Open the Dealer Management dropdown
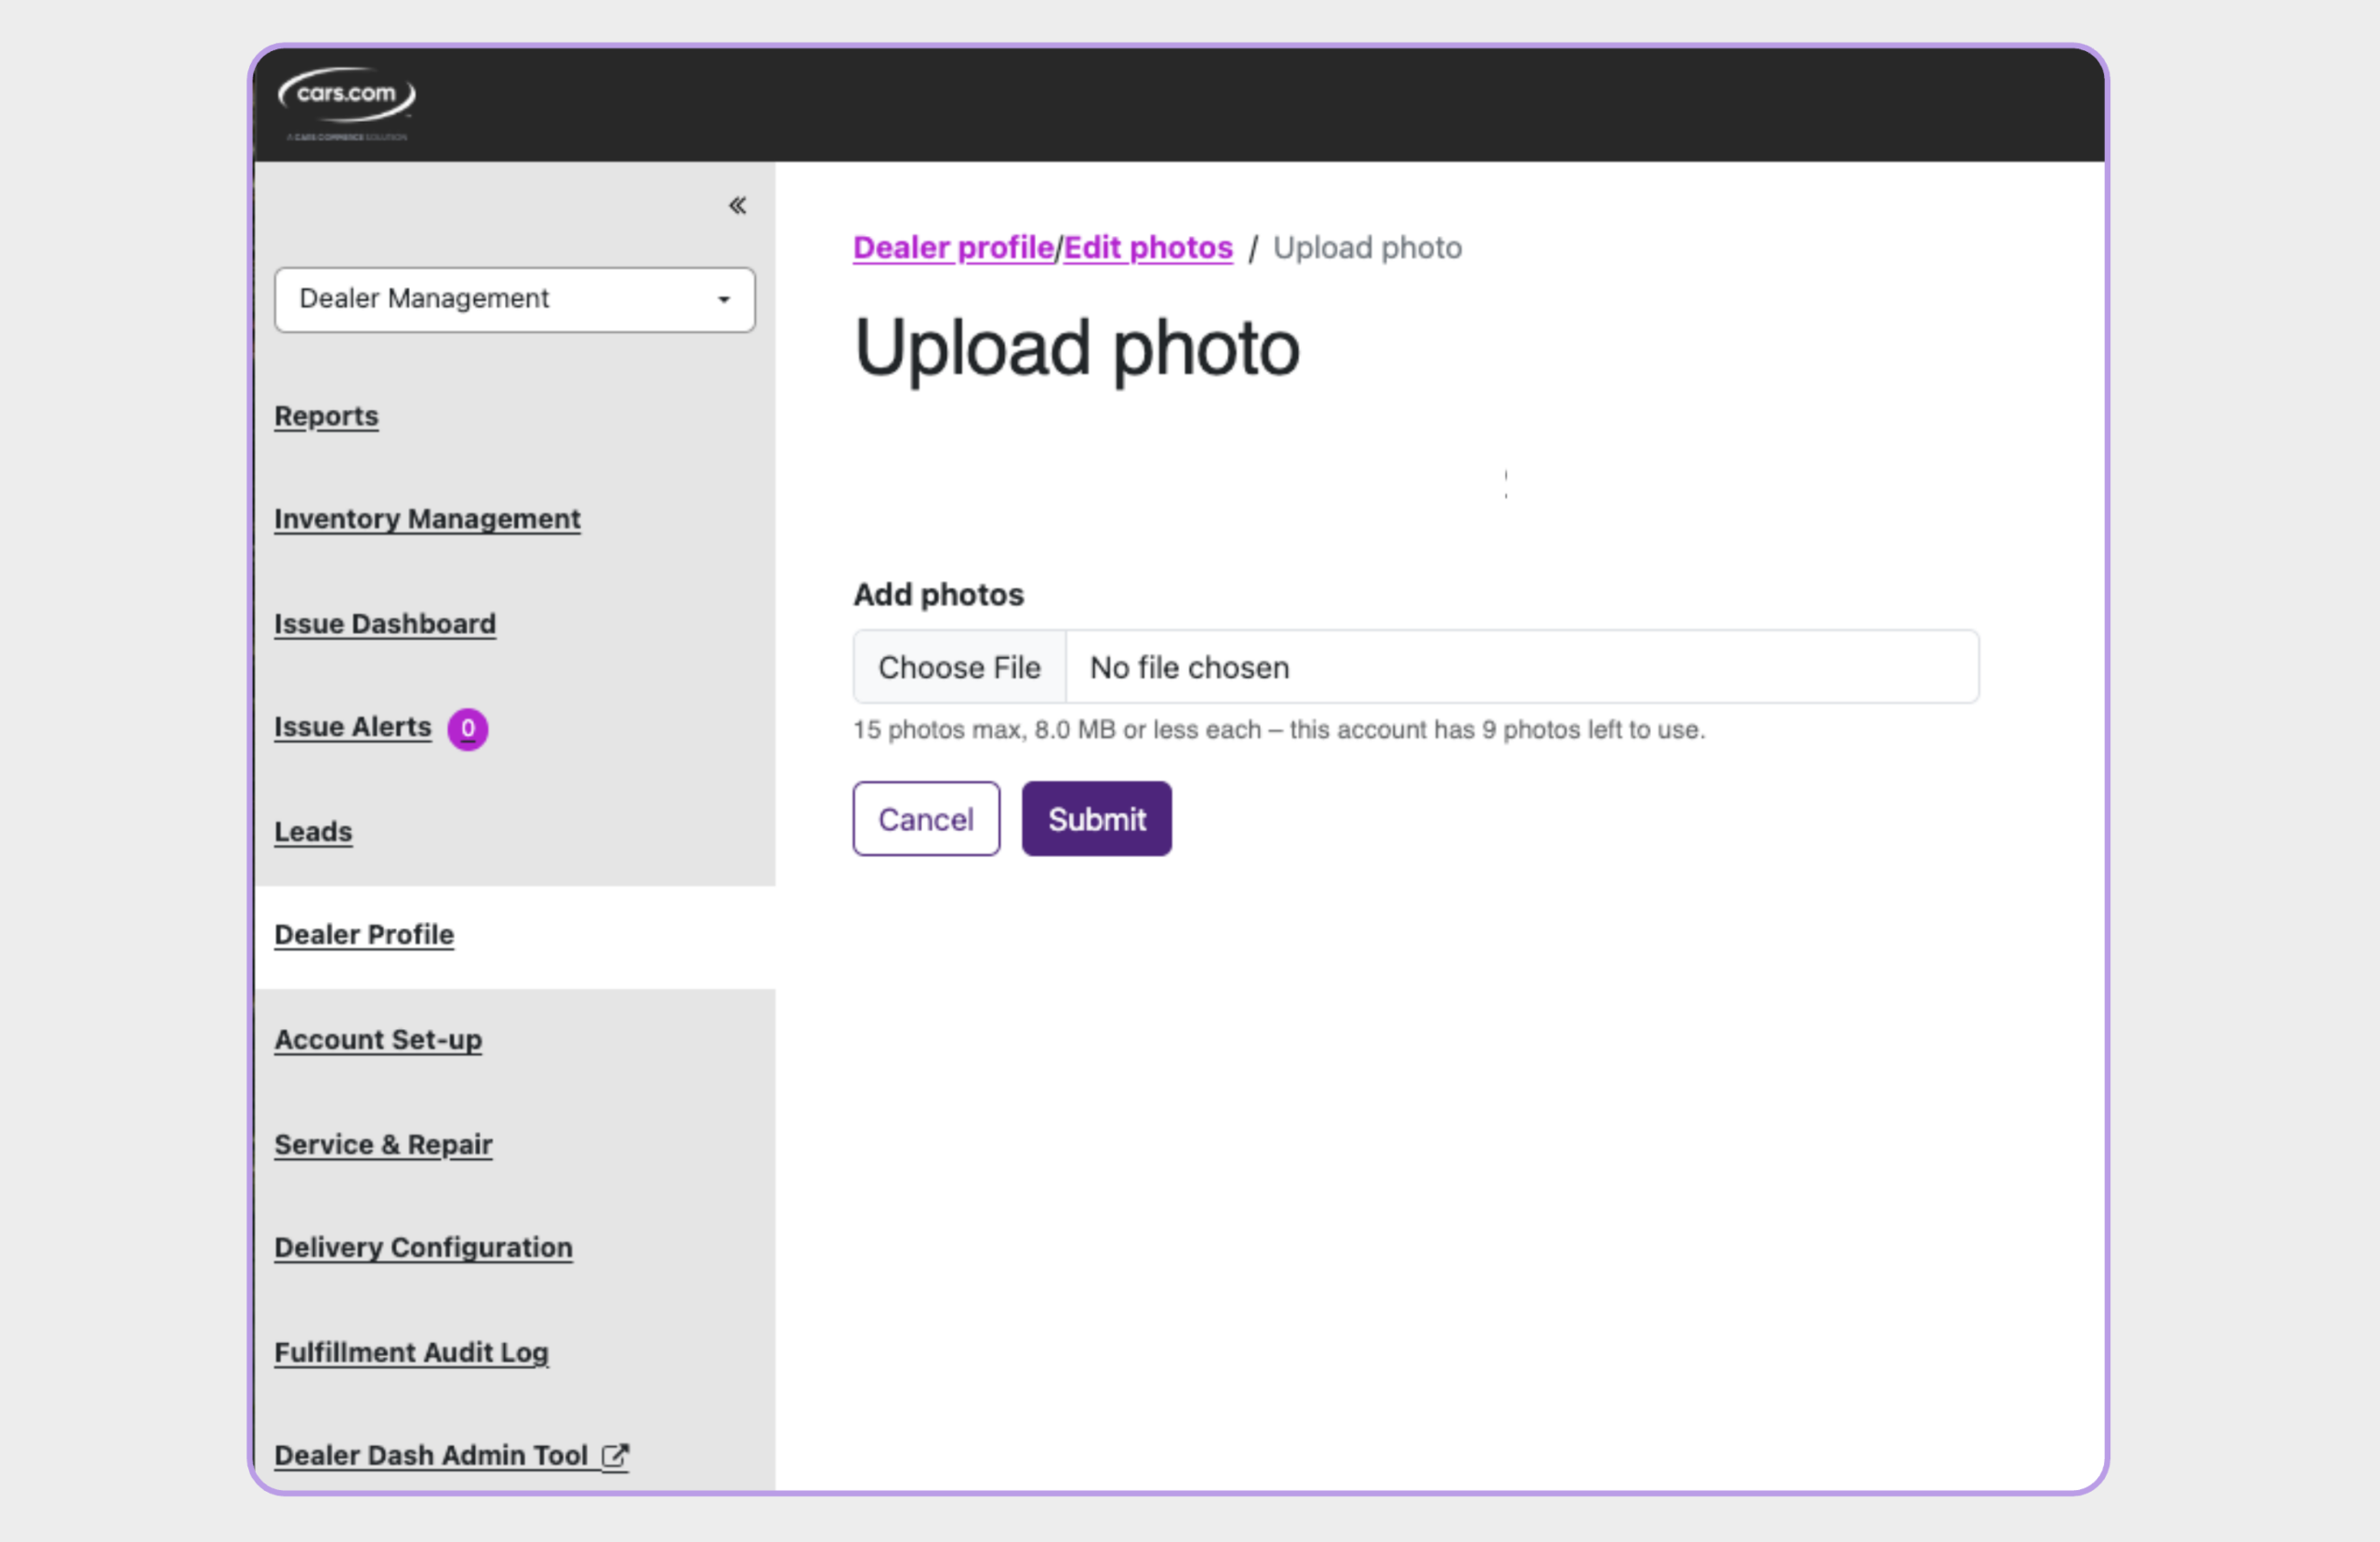 [x=515, y=299]
